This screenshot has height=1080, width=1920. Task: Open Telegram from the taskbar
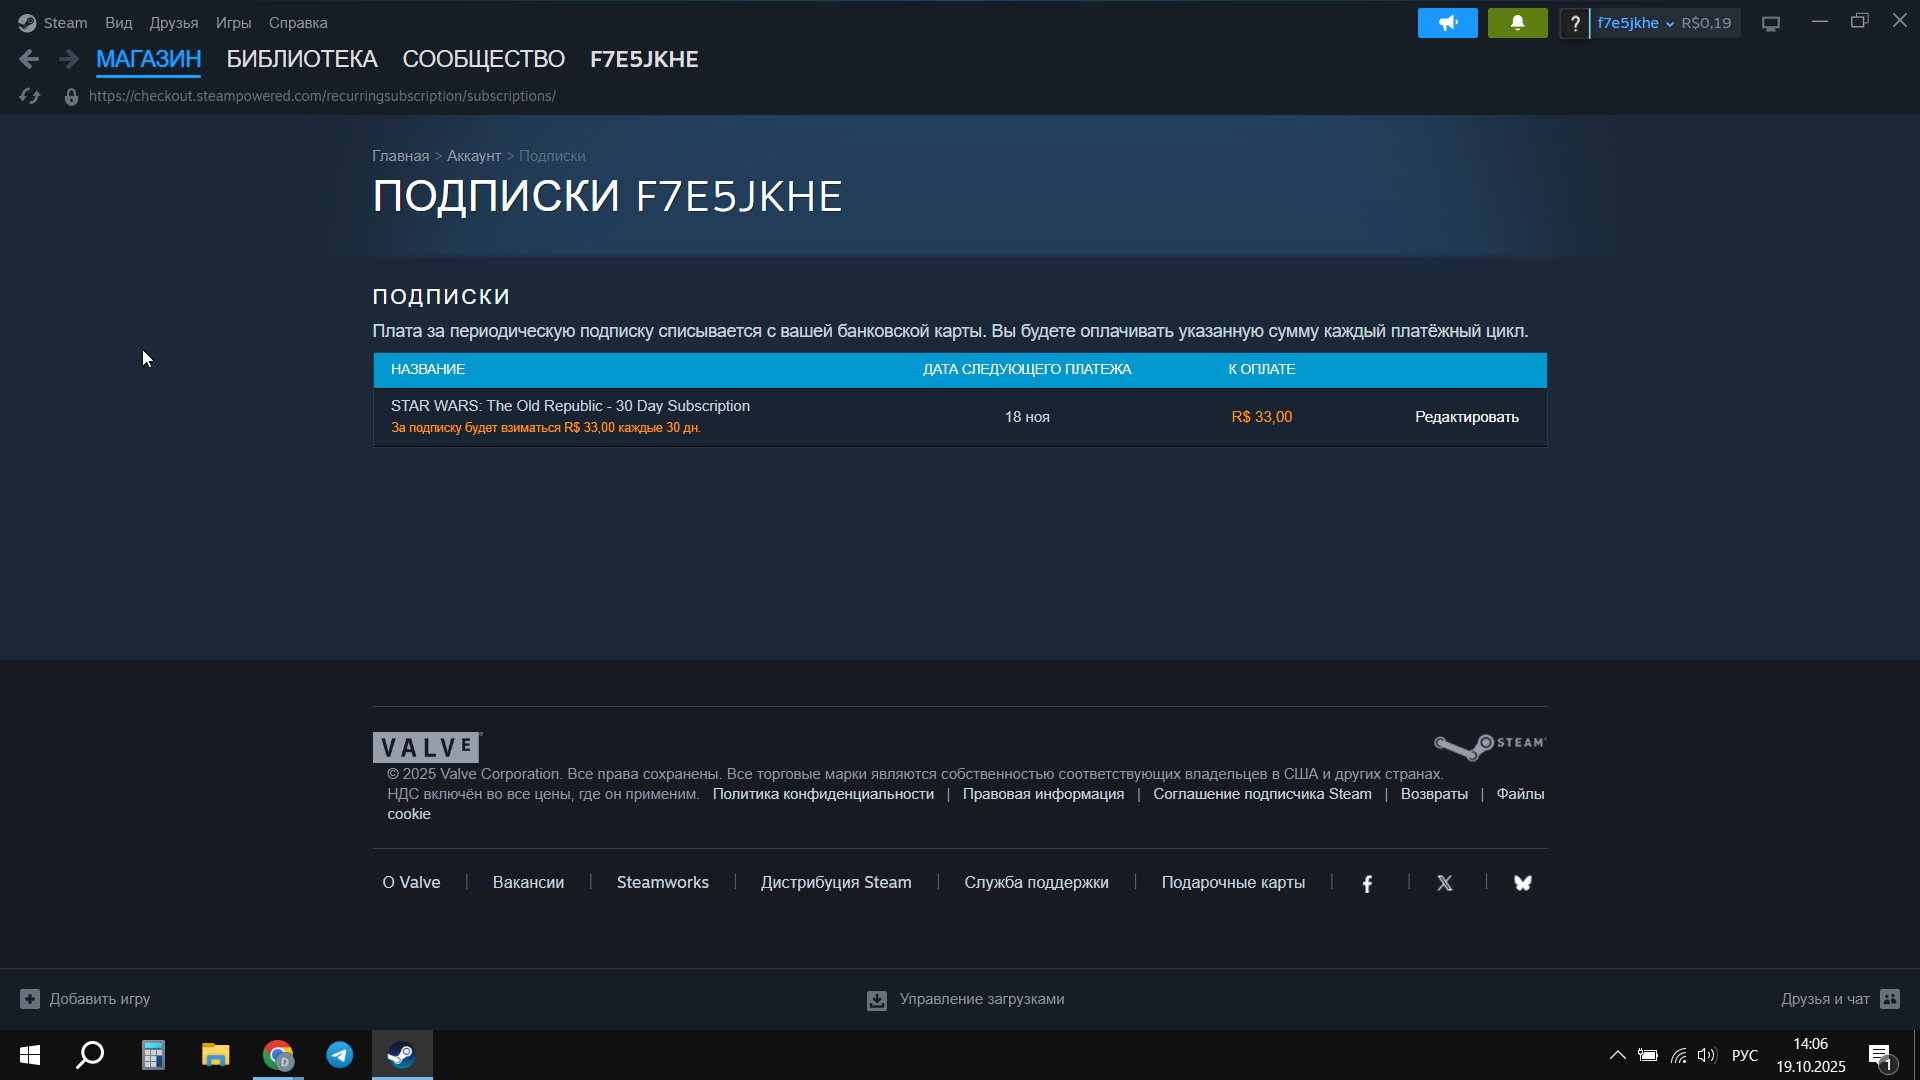tap(340, 1055)
